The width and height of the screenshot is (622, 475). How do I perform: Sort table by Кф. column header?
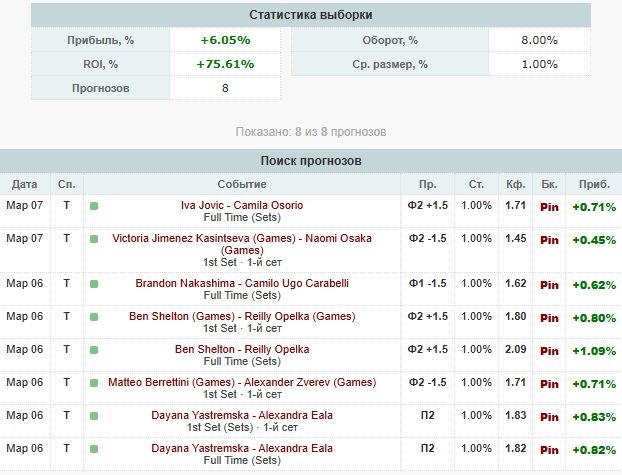[516, 185]
